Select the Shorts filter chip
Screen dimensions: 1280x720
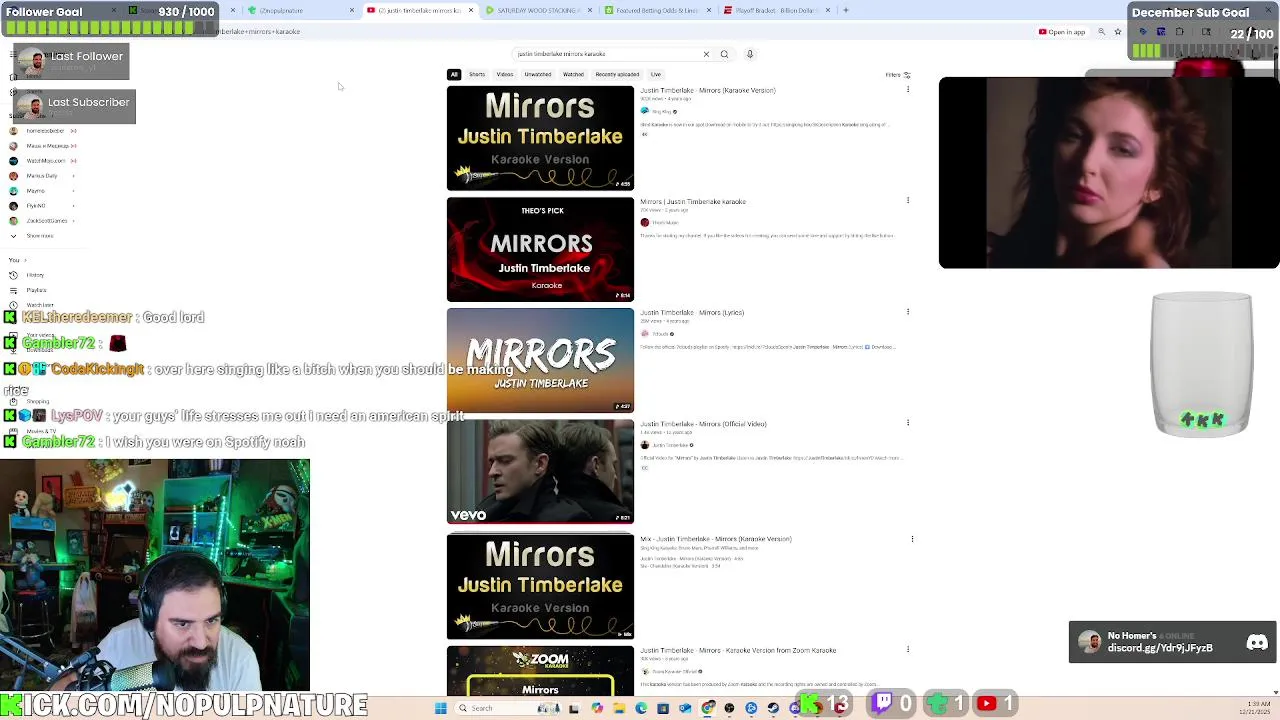point(477,74)
